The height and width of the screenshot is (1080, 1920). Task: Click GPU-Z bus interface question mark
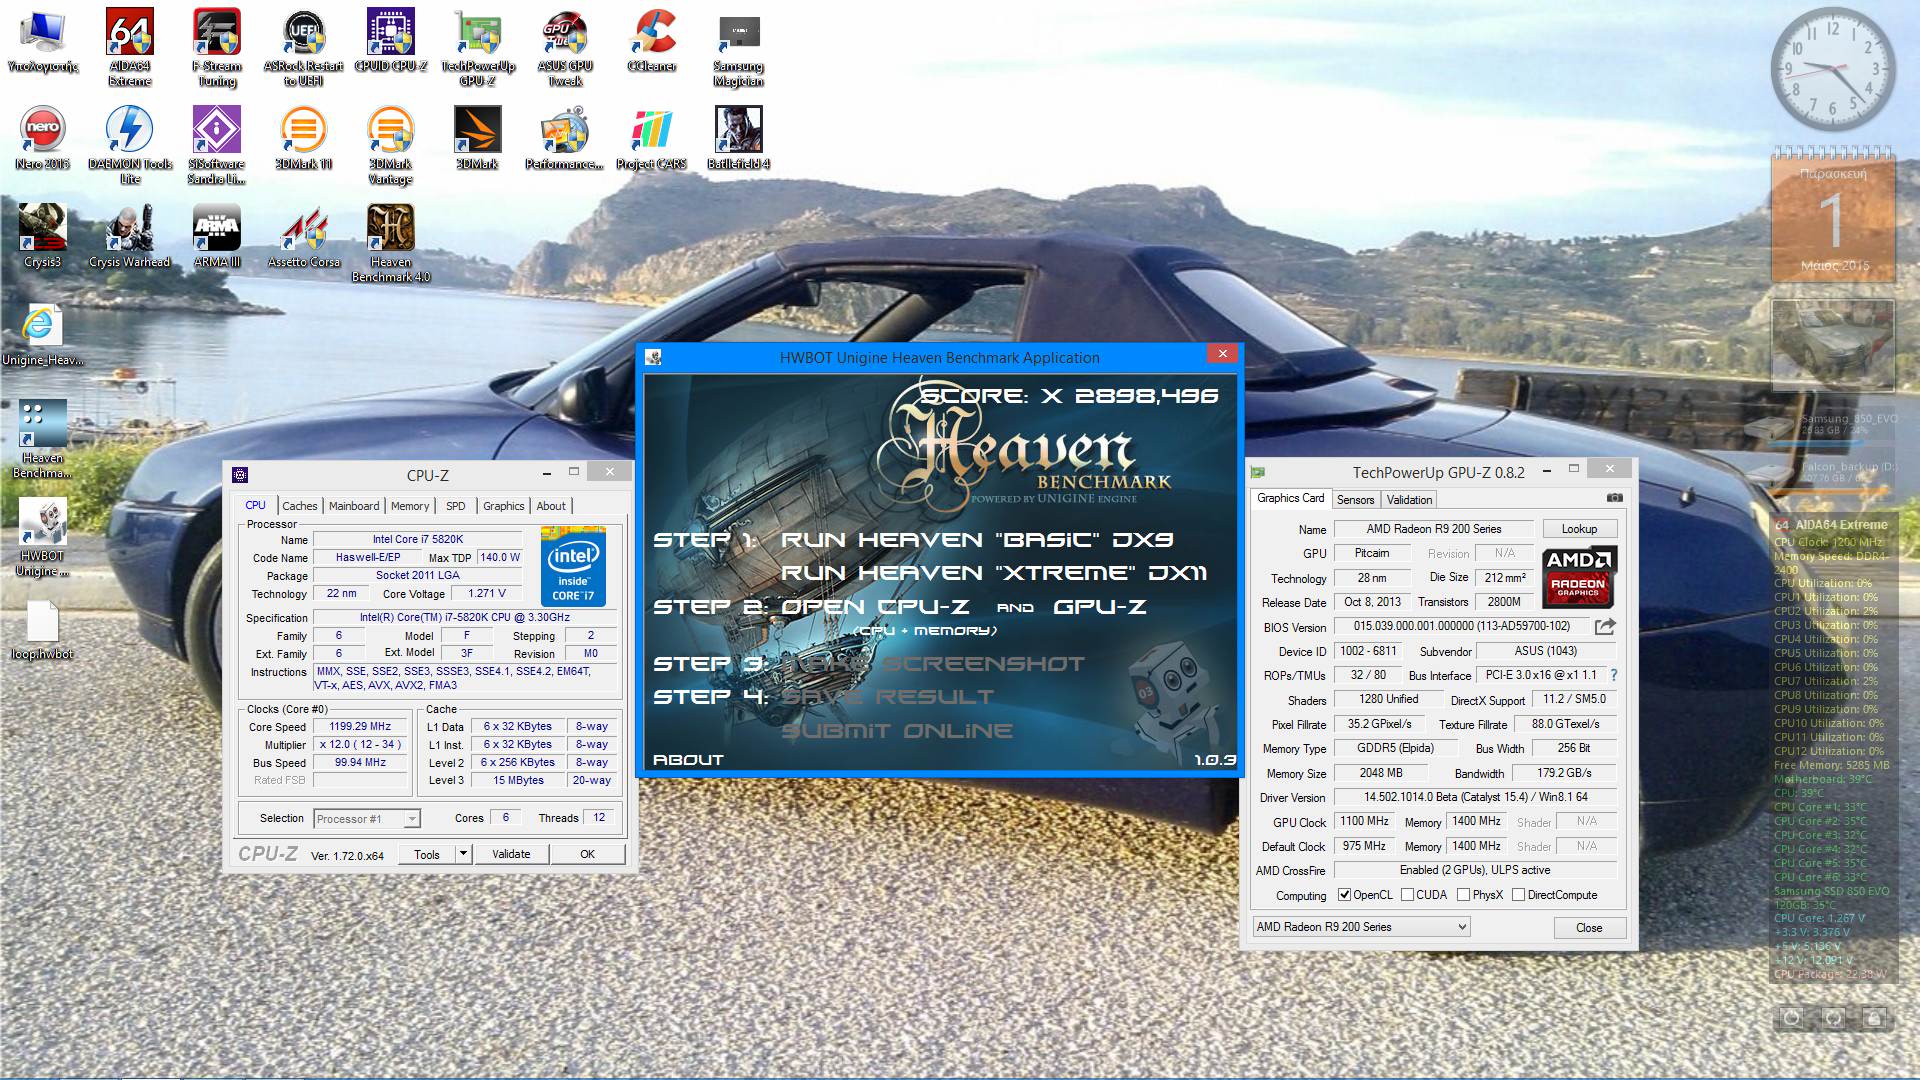(1613, 675)
